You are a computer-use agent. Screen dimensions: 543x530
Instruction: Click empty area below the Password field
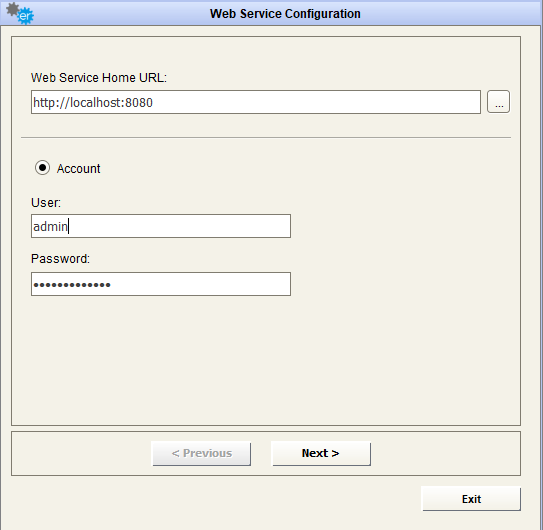[x=266, y=360]
